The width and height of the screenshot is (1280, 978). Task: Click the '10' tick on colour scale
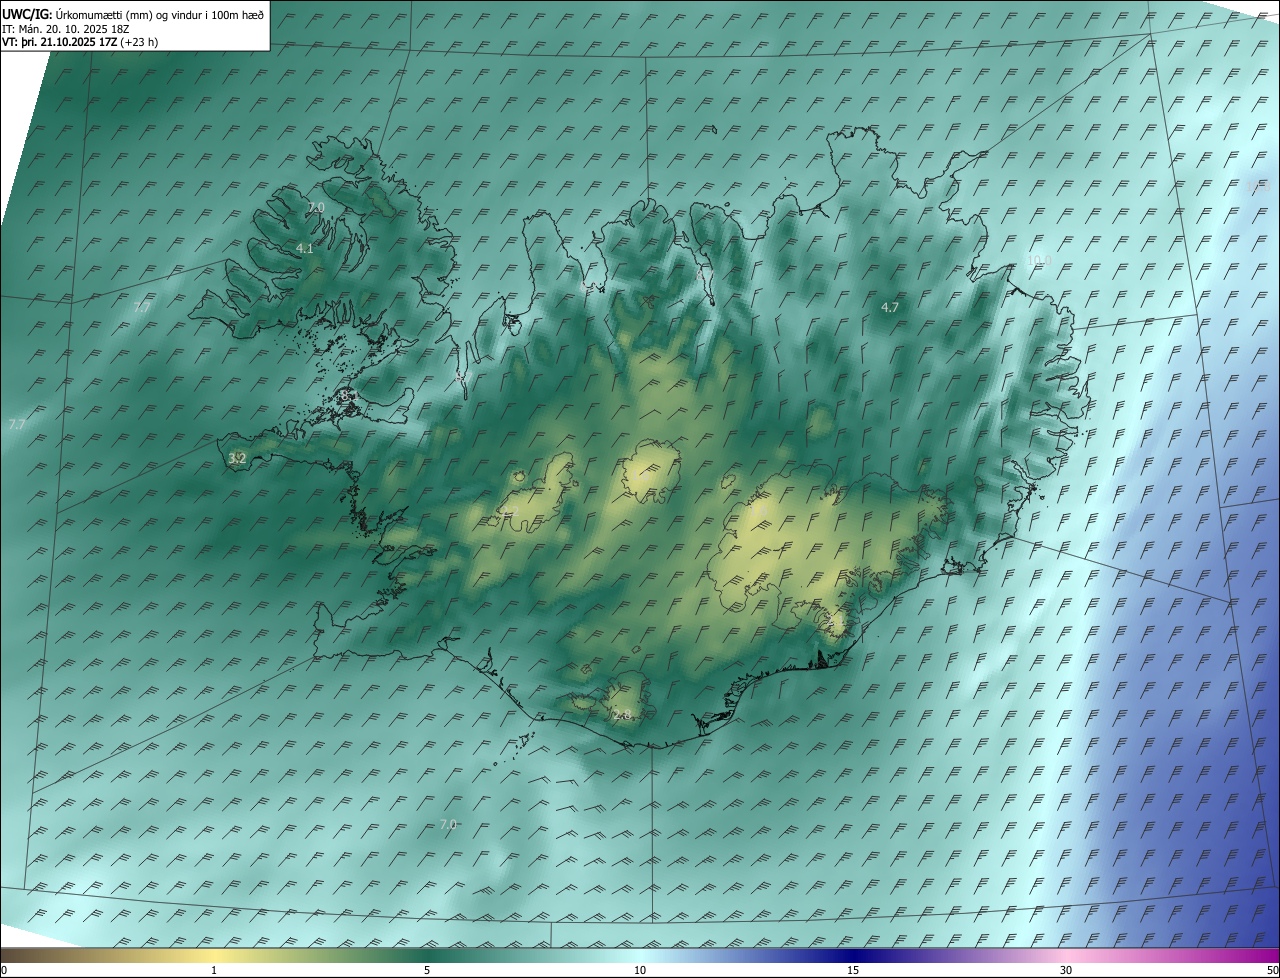pyautogui.click(x=640, y=970)
